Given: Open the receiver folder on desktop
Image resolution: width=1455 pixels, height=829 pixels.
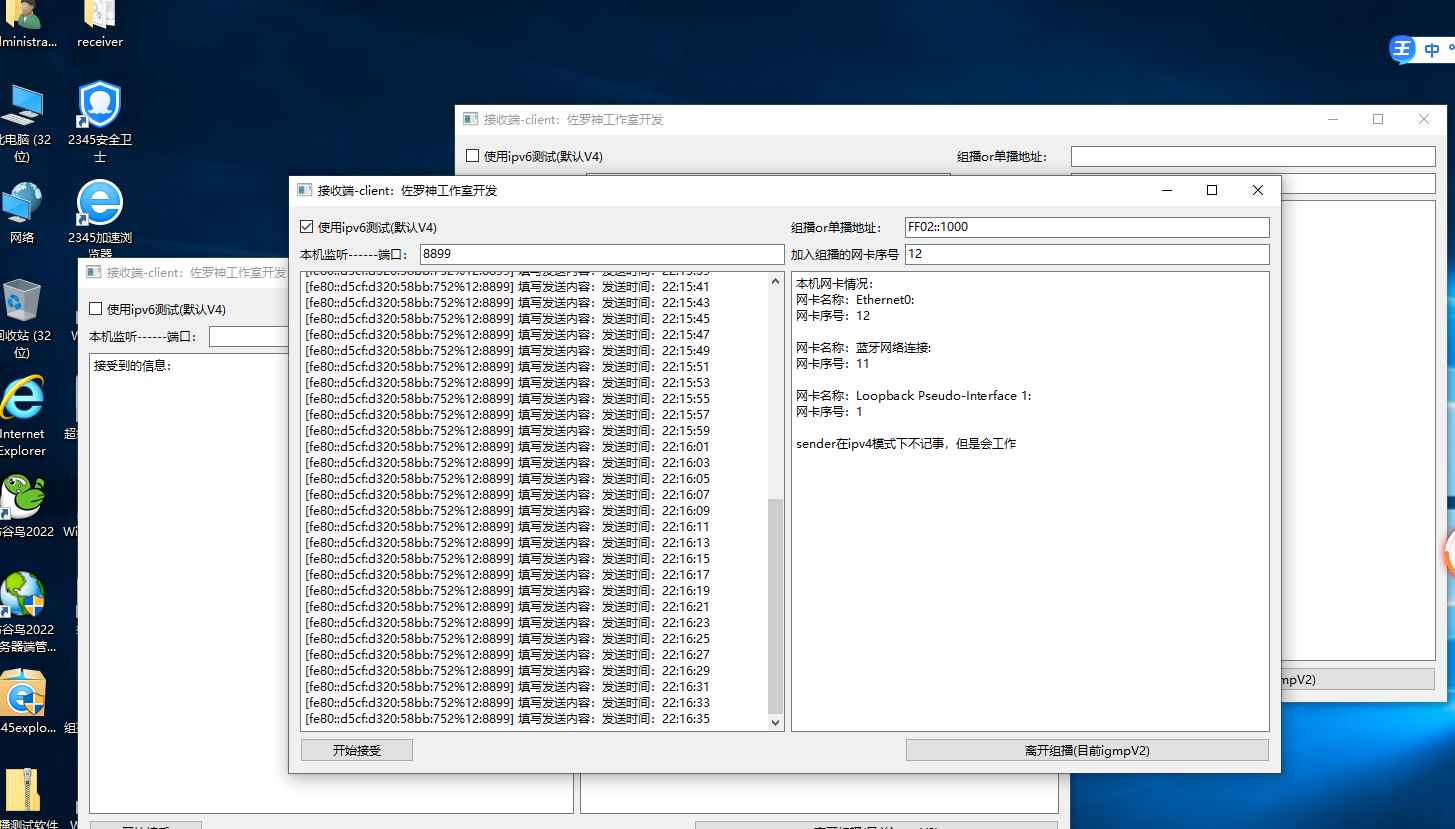Looking at the screenshot, I should (99, 17).
